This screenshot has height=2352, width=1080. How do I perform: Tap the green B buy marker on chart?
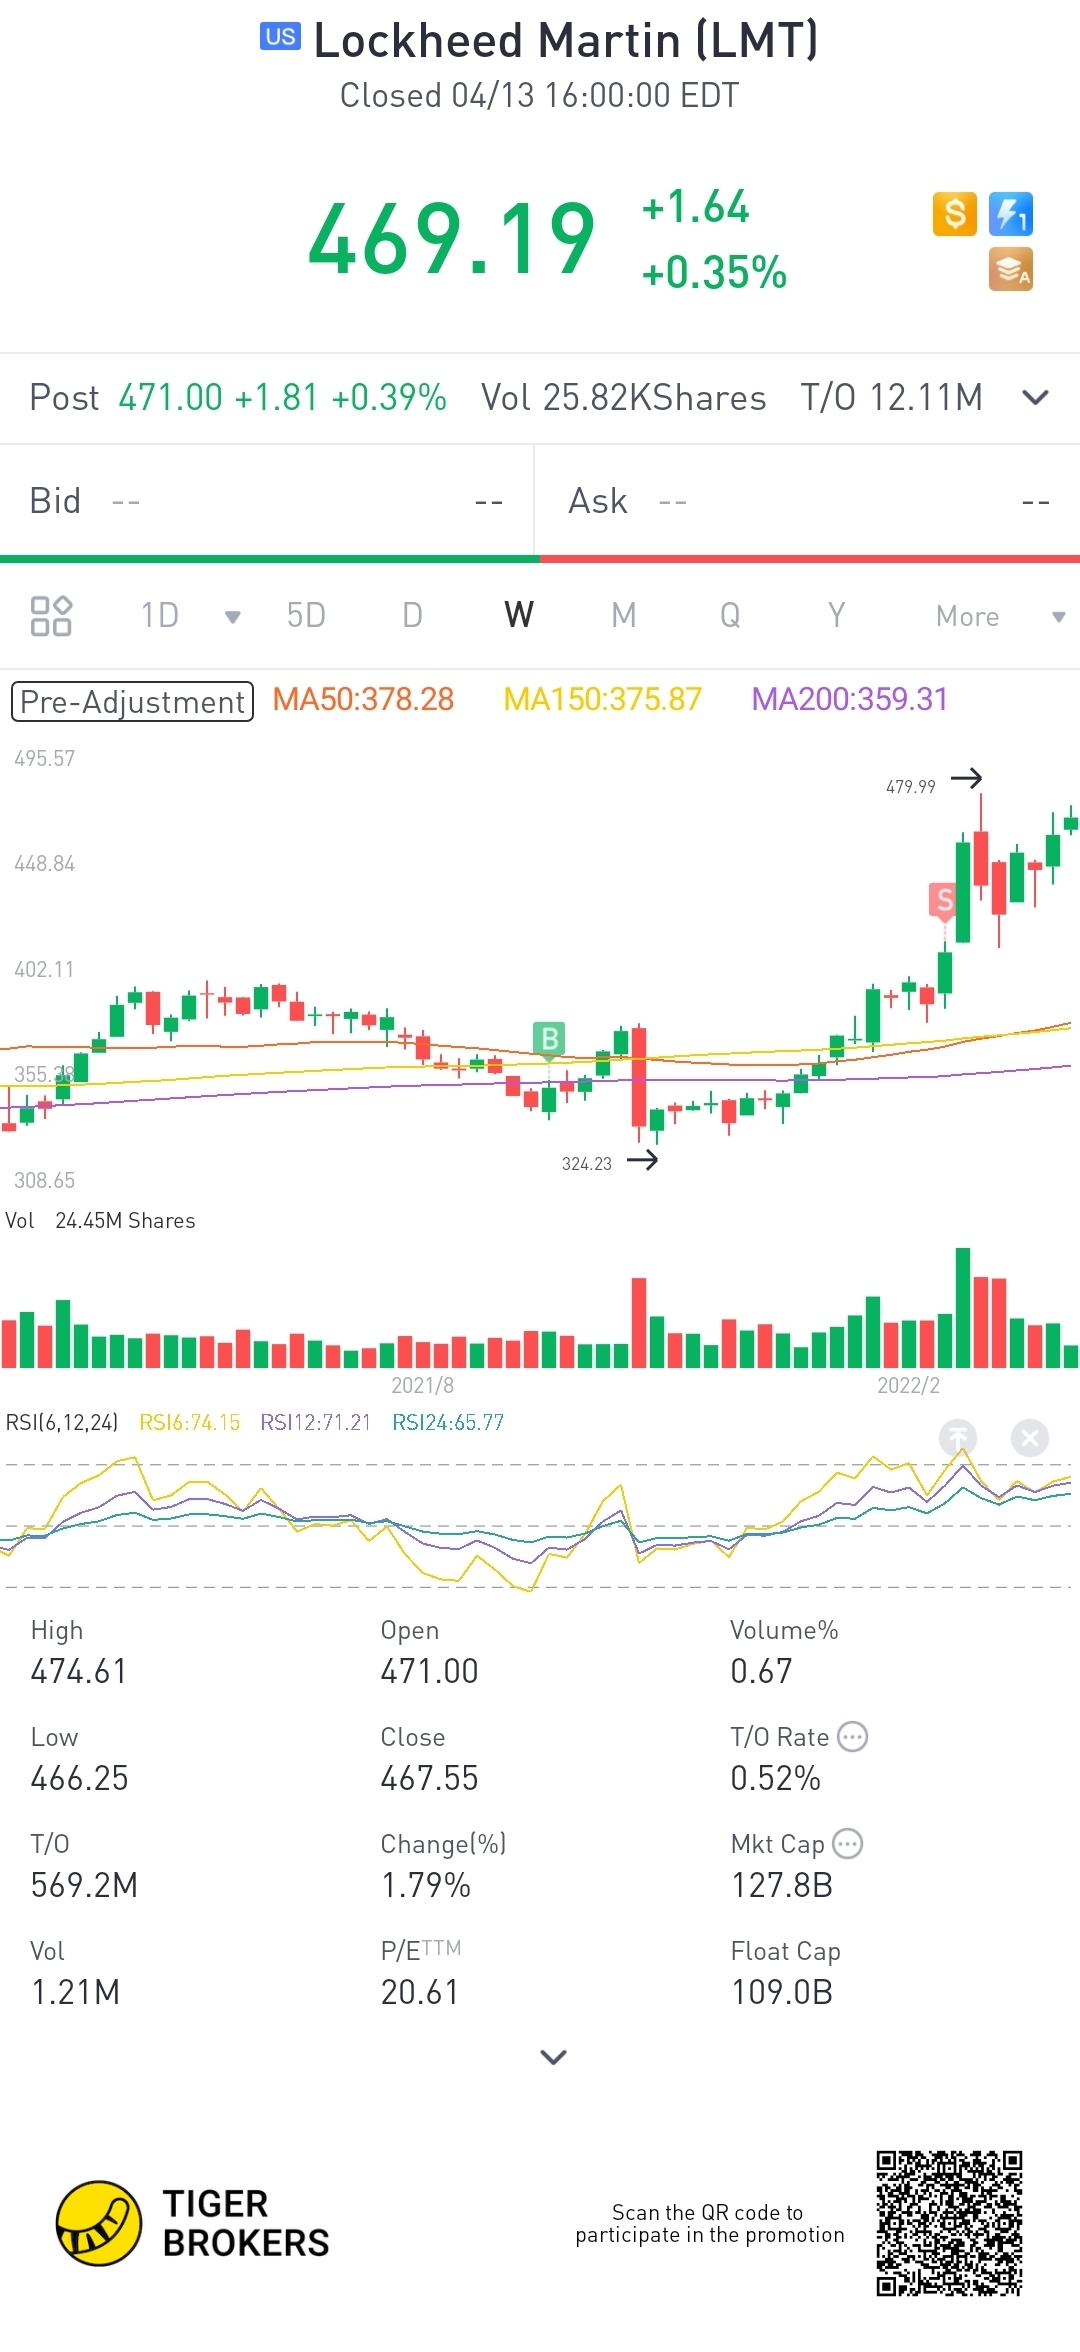click(x=549, y=1039)
